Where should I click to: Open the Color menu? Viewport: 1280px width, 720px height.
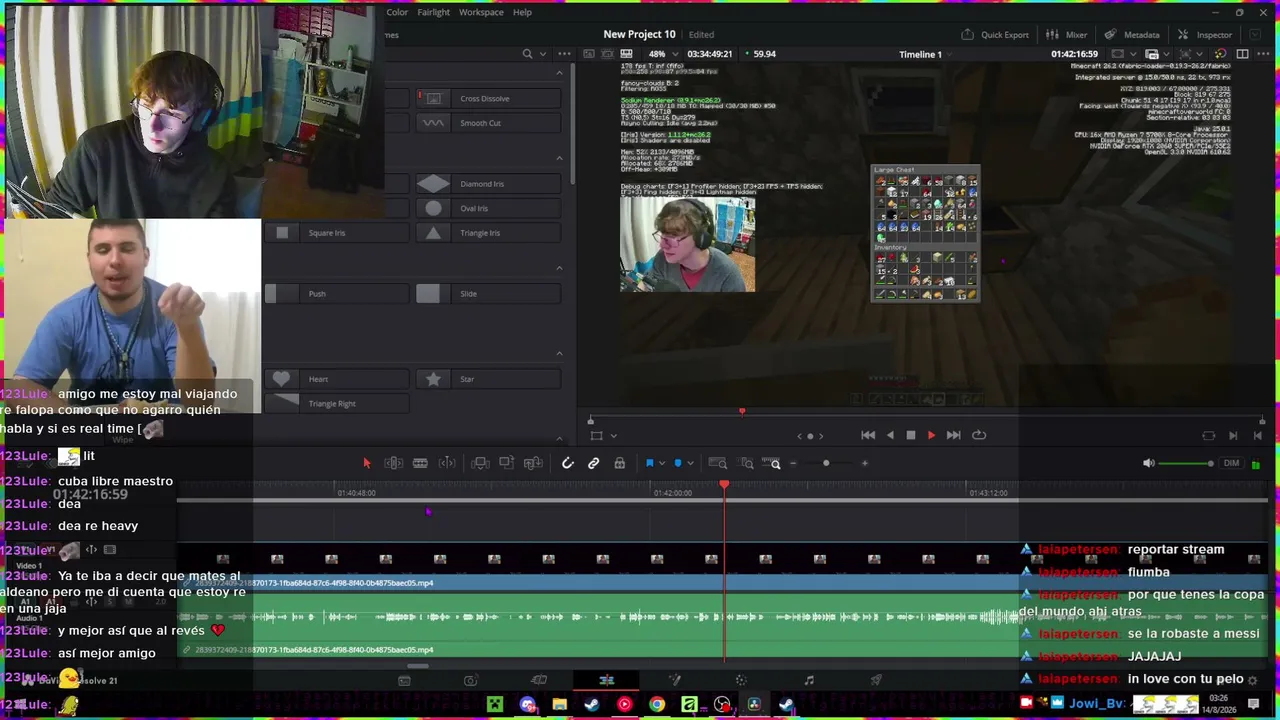(397, 12)
